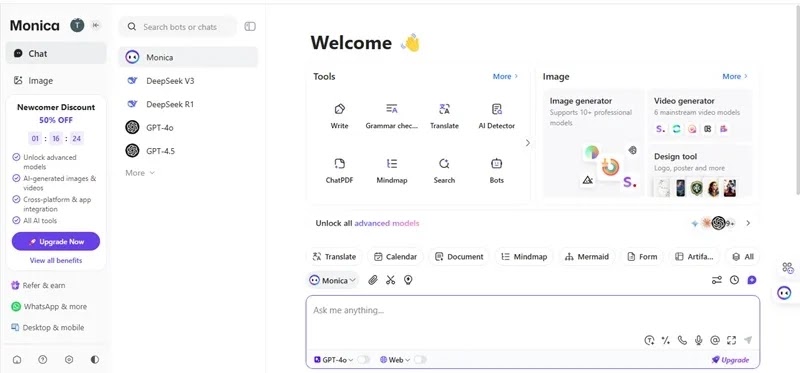The height and width of the screenshot is (373, 800).
Task: Click the scissors screenshot icon
Action: [390, 280]
